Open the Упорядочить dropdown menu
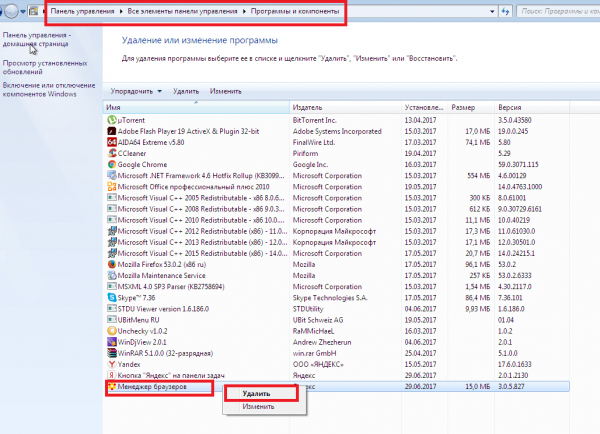This screenshot has height=434, width=600. (x=136, y=90)
